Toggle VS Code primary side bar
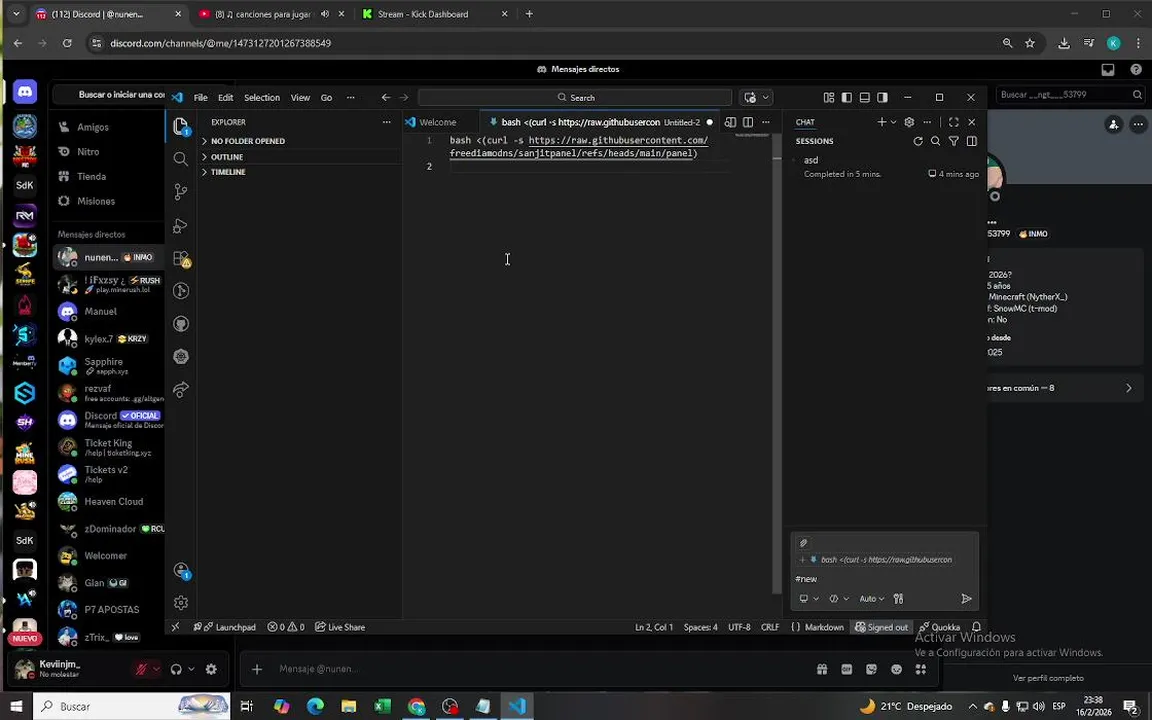Image resolution: width=1152 pixels, height=720 pixels. 846,97
